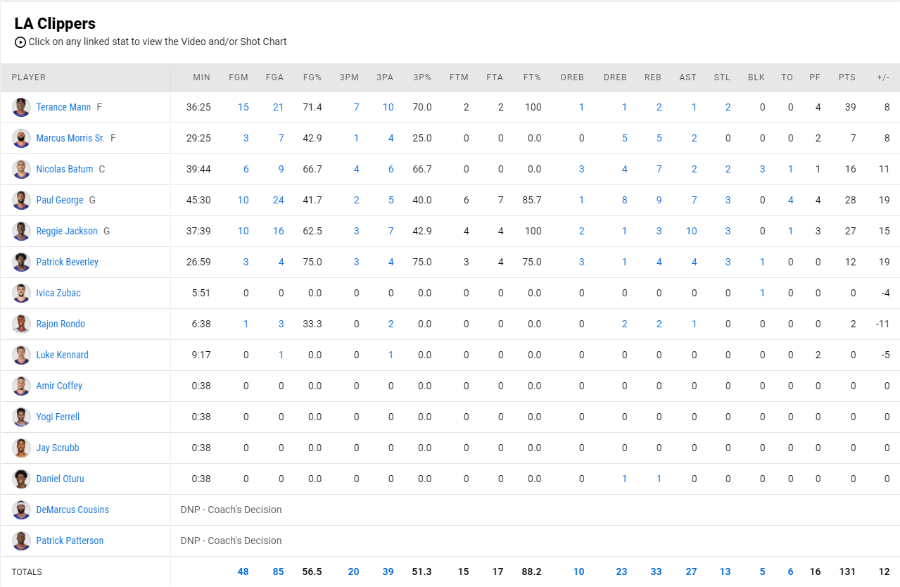Click the FG% column header
Image resolution: width=900 pixels, height=587 pixels.
[x=312, y=77]
